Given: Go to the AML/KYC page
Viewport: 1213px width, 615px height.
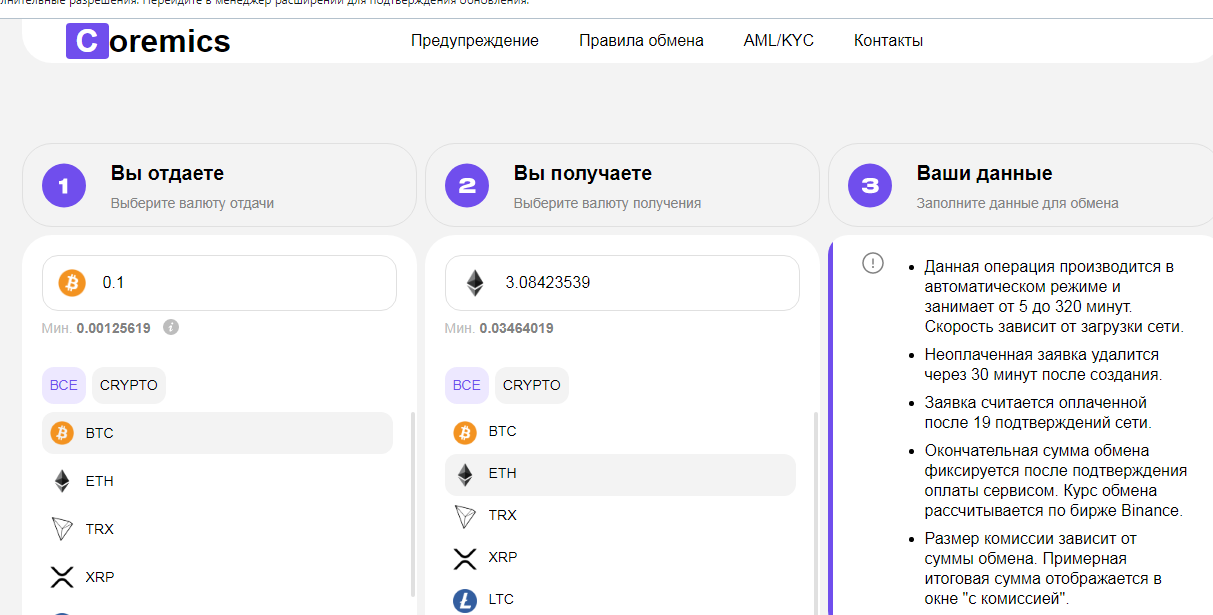Looking at the screenshot, I should (x=778, y=41).
